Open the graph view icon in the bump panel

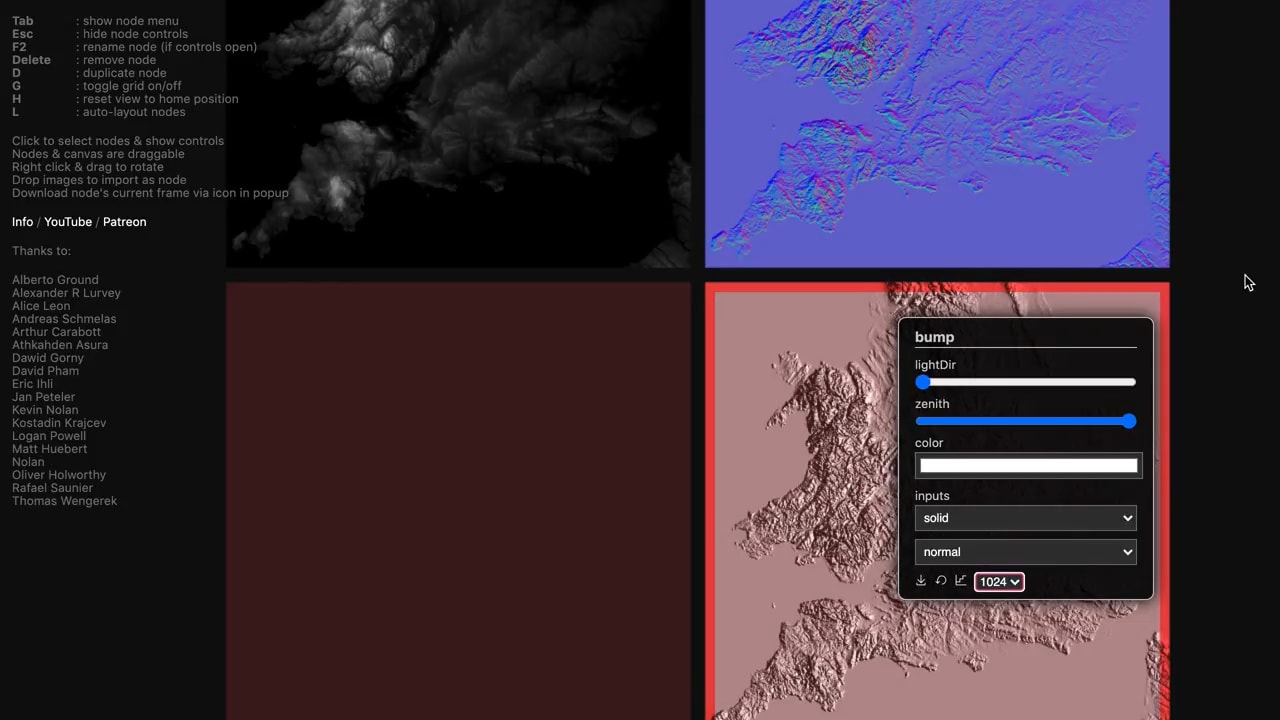point(960,580)
